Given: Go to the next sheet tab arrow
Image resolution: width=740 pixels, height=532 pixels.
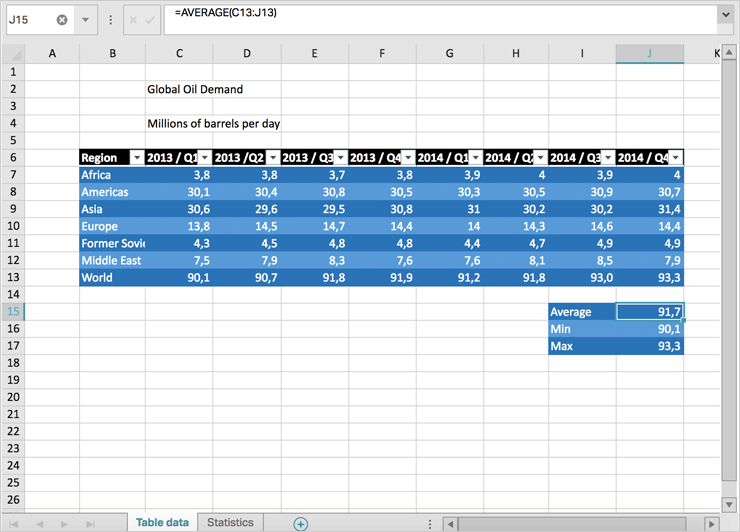Looking at the screenshot, I should point(65,523).
